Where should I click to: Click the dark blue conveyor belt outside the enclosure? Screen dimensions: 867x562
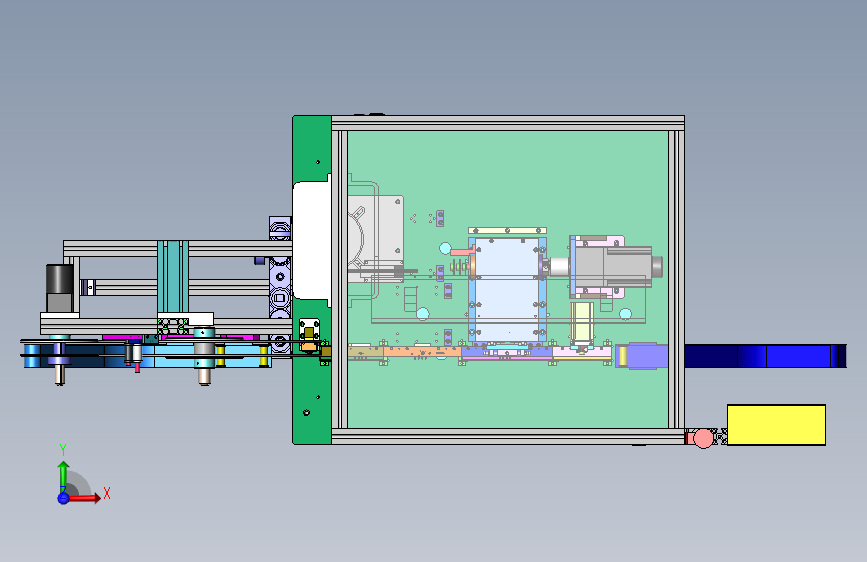tap(765, 356)
